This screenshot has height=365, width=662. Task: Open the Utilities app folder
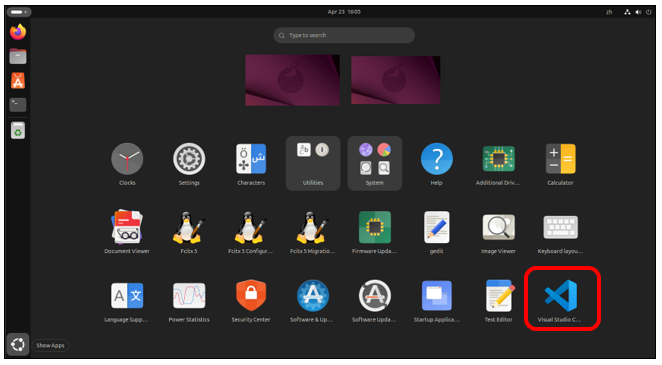(313, 163)
